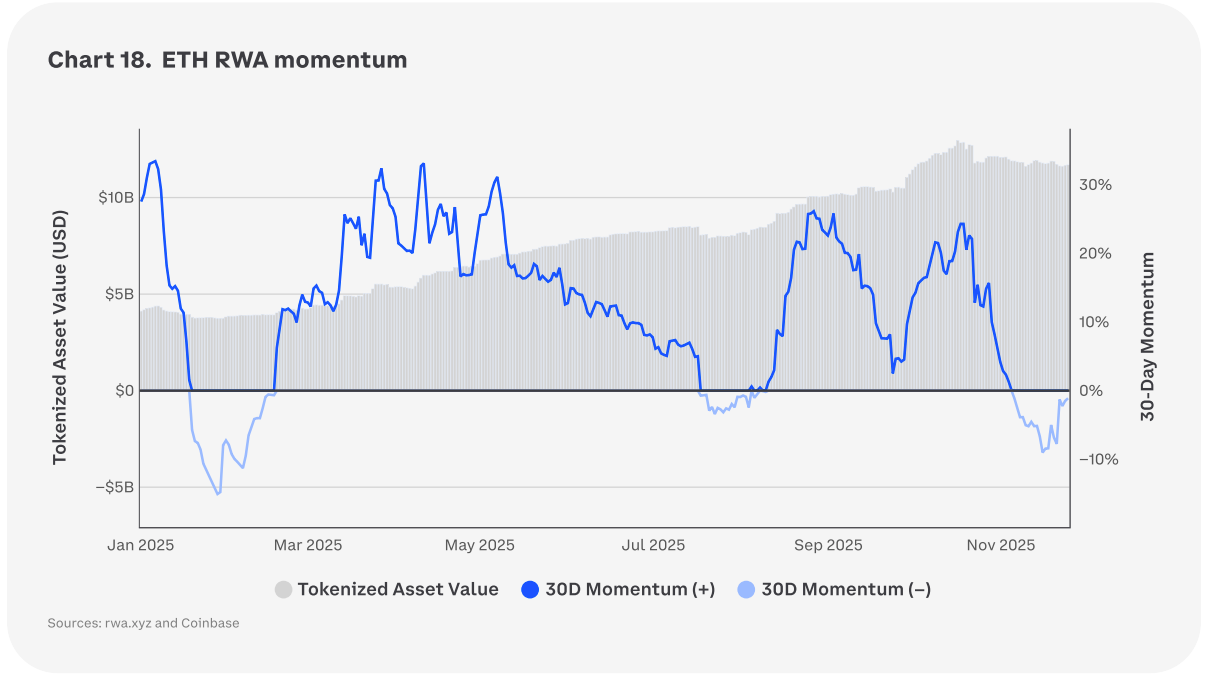
Task: Click the Jan 2025 x-axis label
Action: [140, 545]
